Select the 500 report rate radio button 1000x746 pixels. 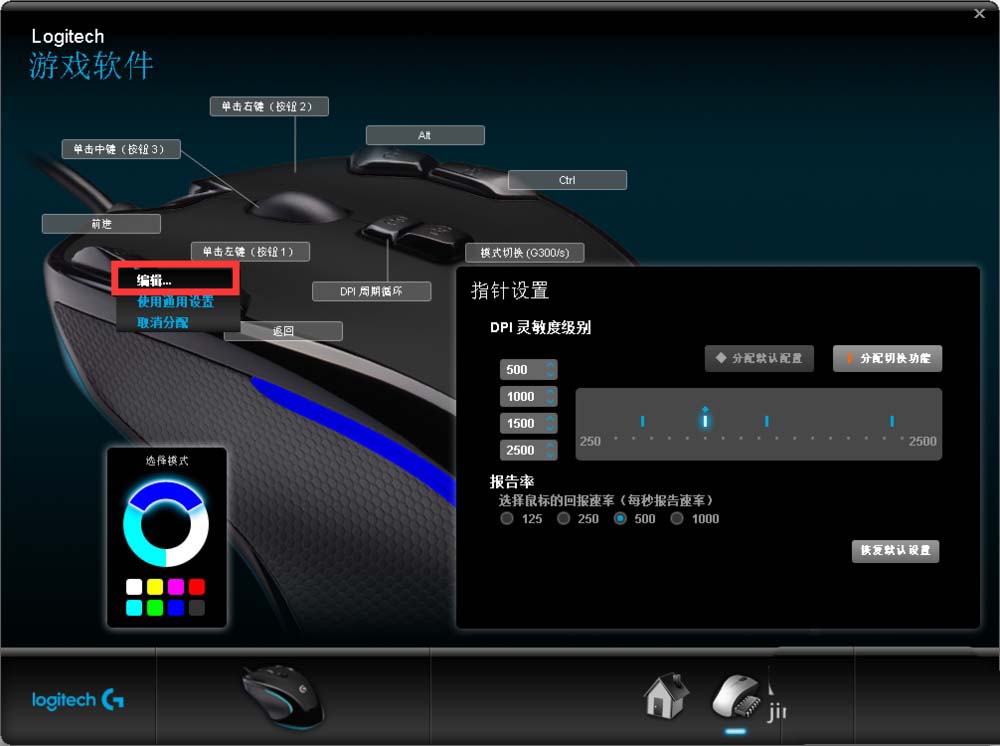coord(620,518)
